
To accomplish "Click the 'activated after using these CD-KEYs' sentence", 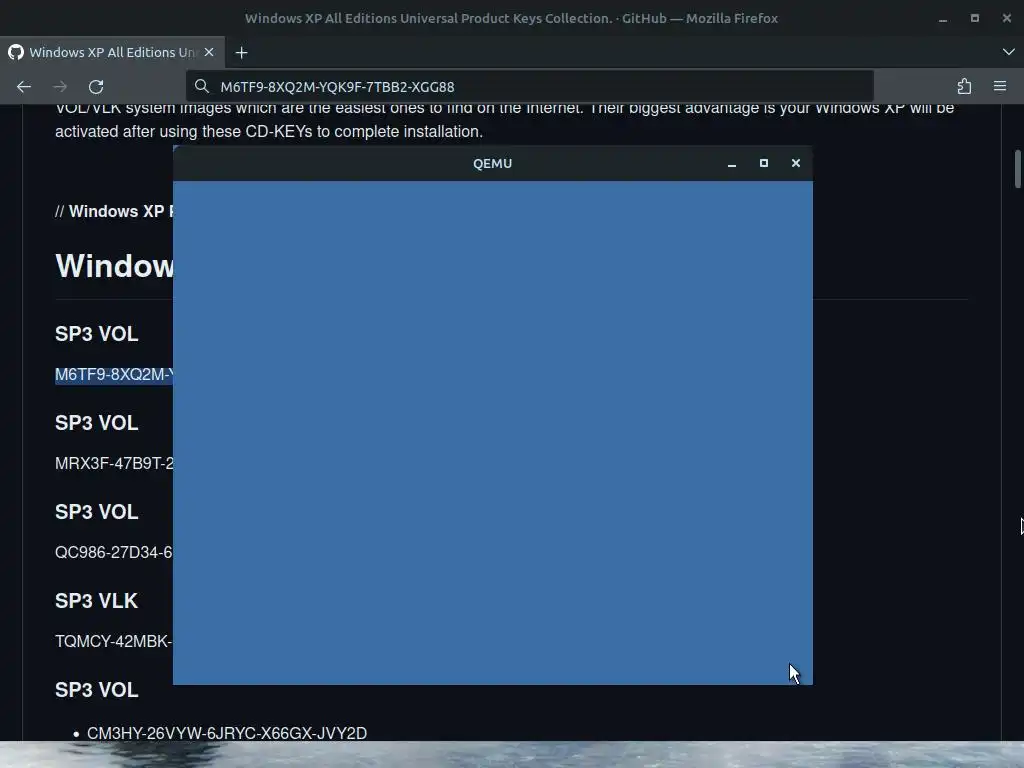I will click(269, 131).
